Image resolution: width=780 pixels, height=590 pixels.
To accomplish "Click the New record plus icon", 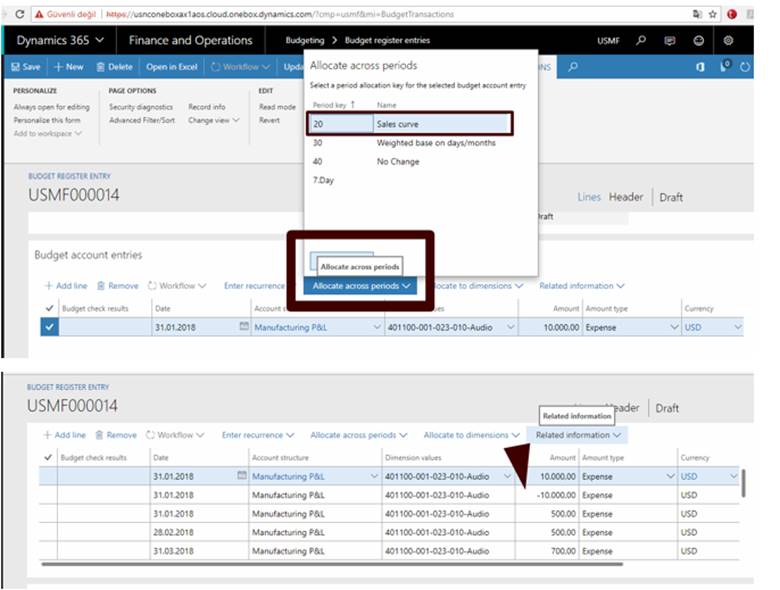I will click(59, 67).
